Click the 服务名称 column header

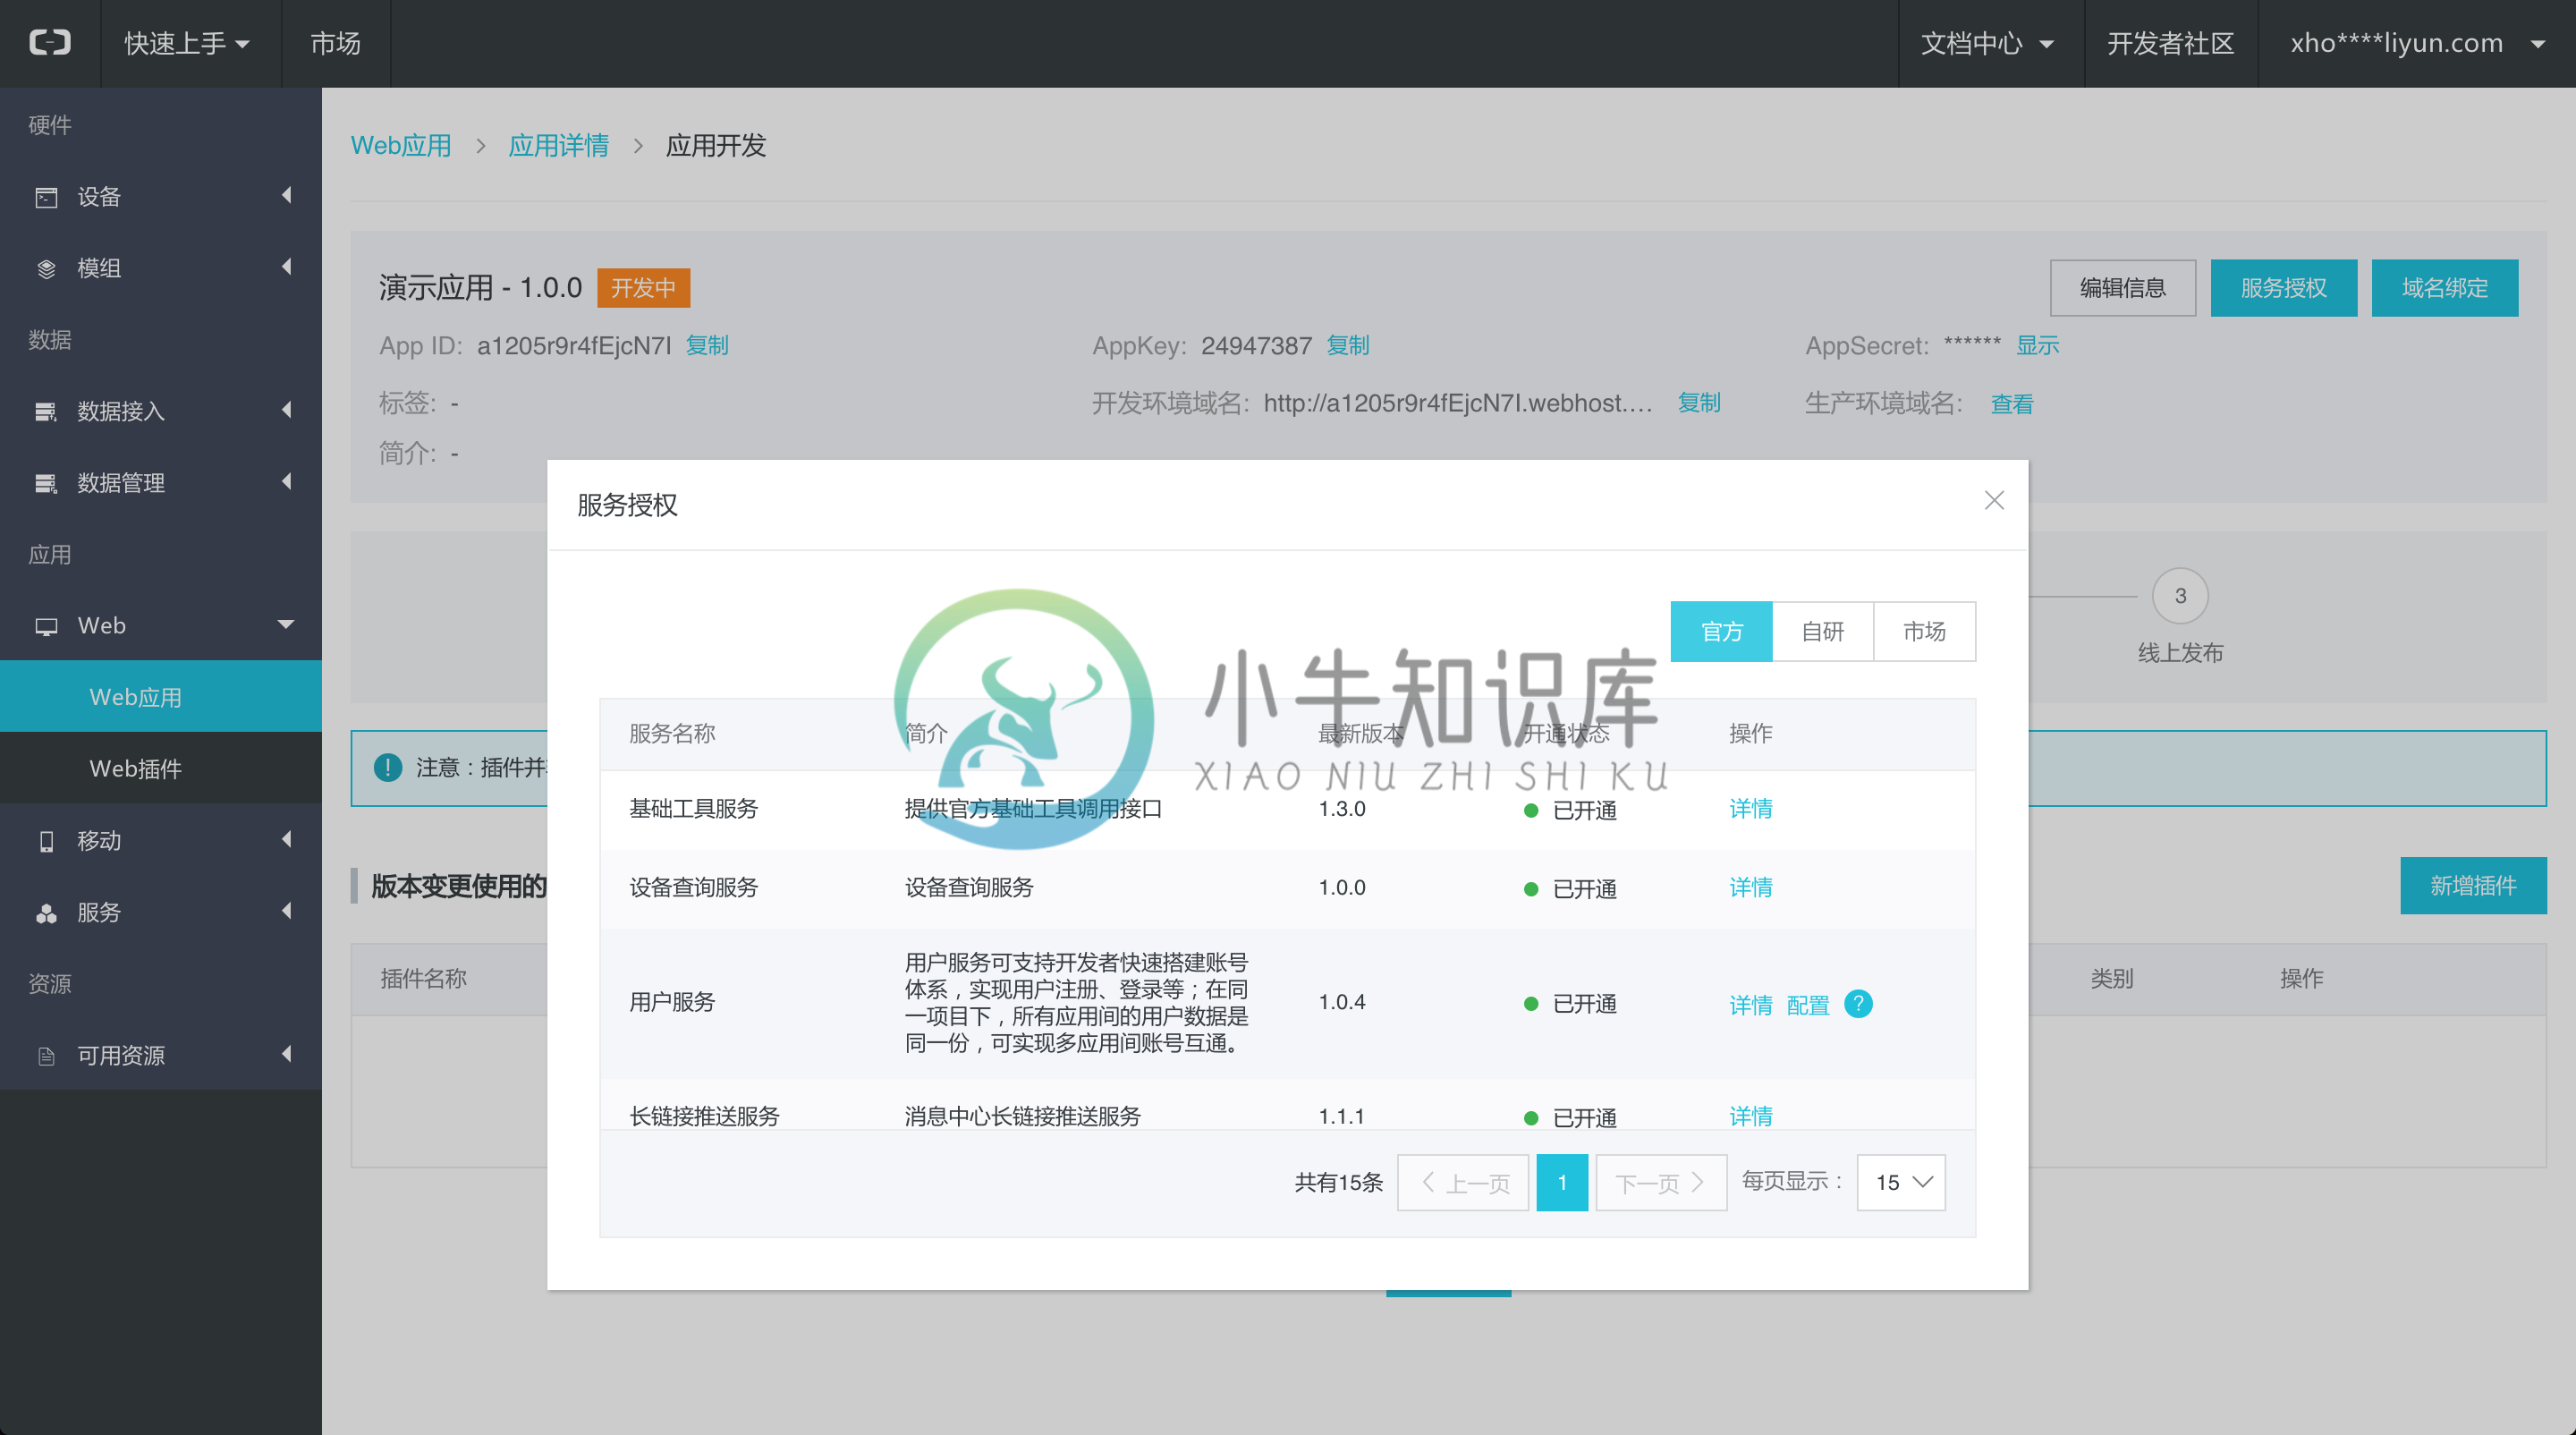[x=673, y=734]
